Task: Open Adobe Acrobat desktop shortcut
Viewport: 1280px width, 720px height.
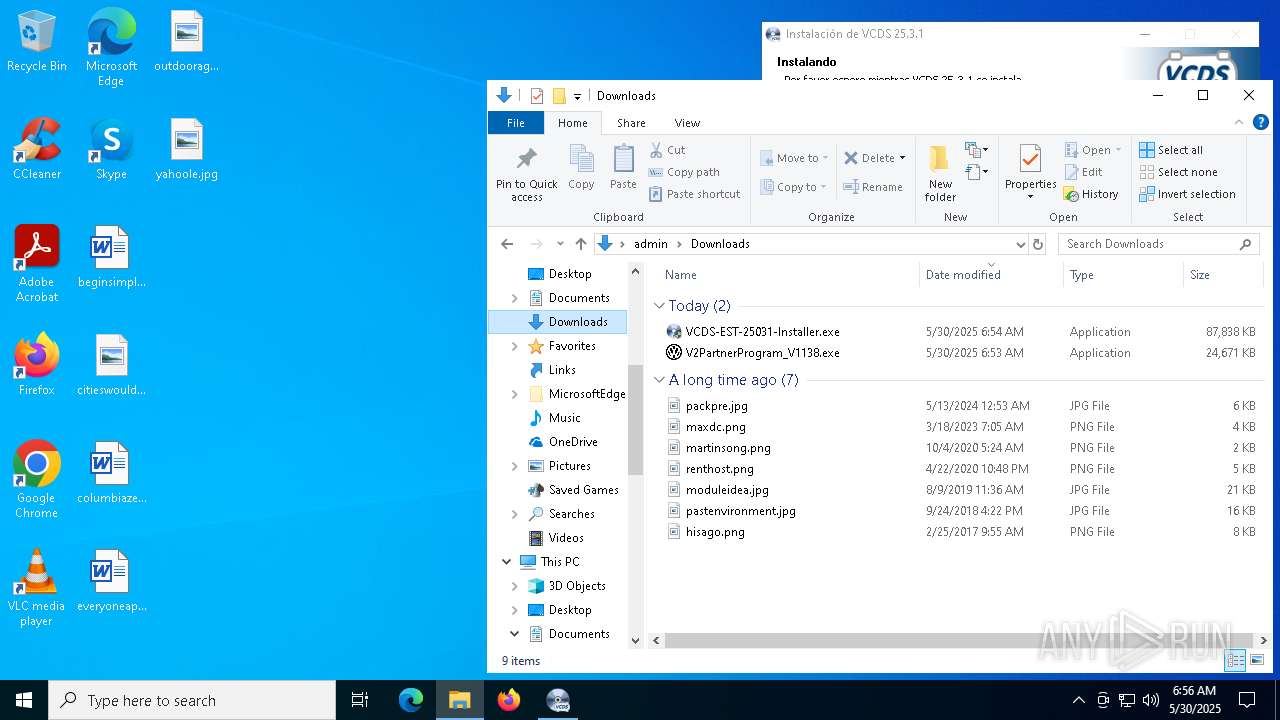Action: coord(37,264)
